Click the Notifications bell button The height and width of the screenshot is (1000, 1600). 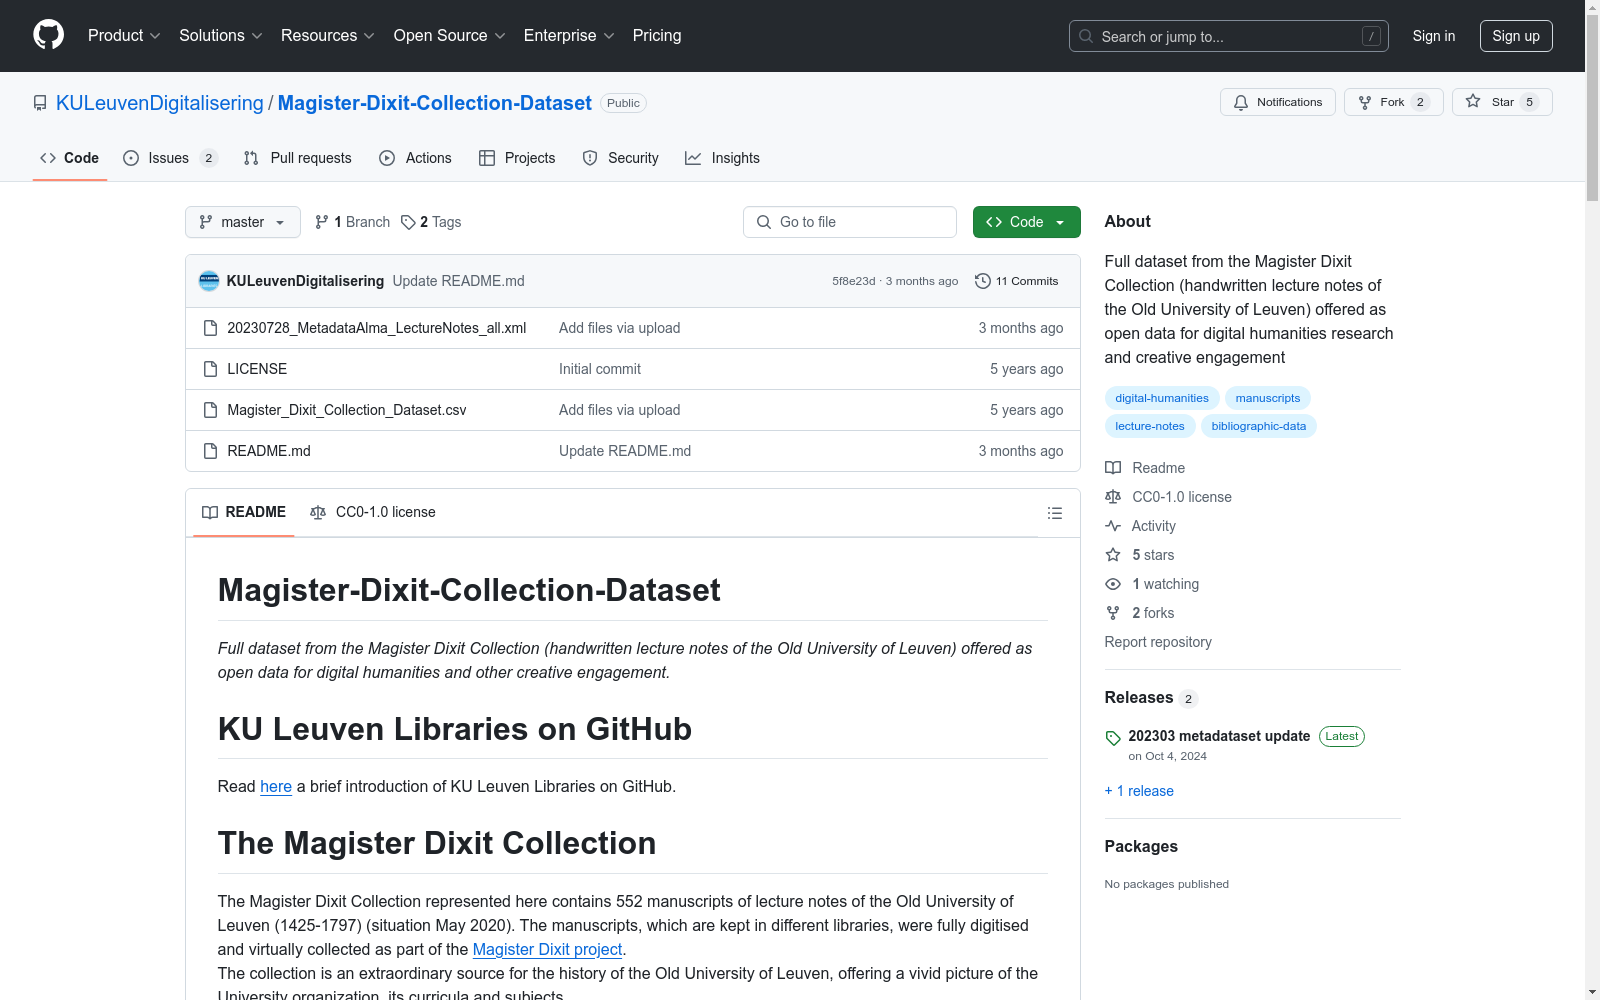tap(1277, 102)
